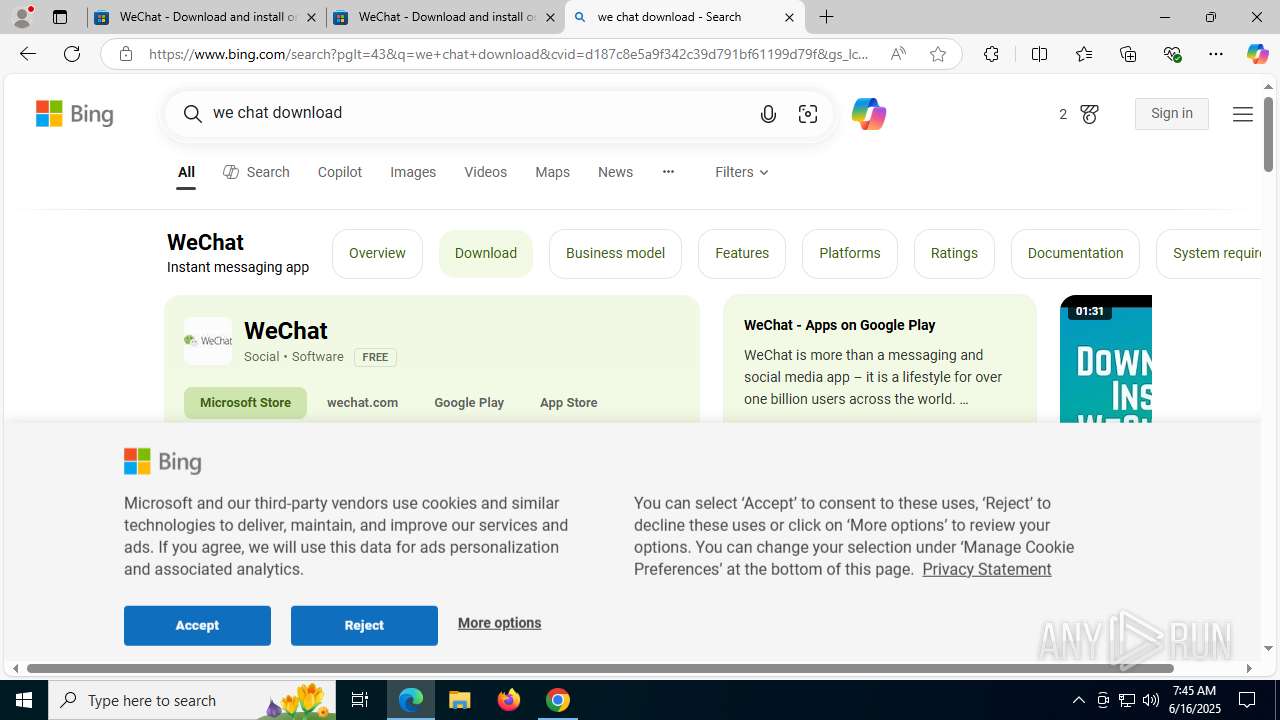Reject the cookie consent
This screenshot has width=1280, height=720.
[x=364, y=625]
